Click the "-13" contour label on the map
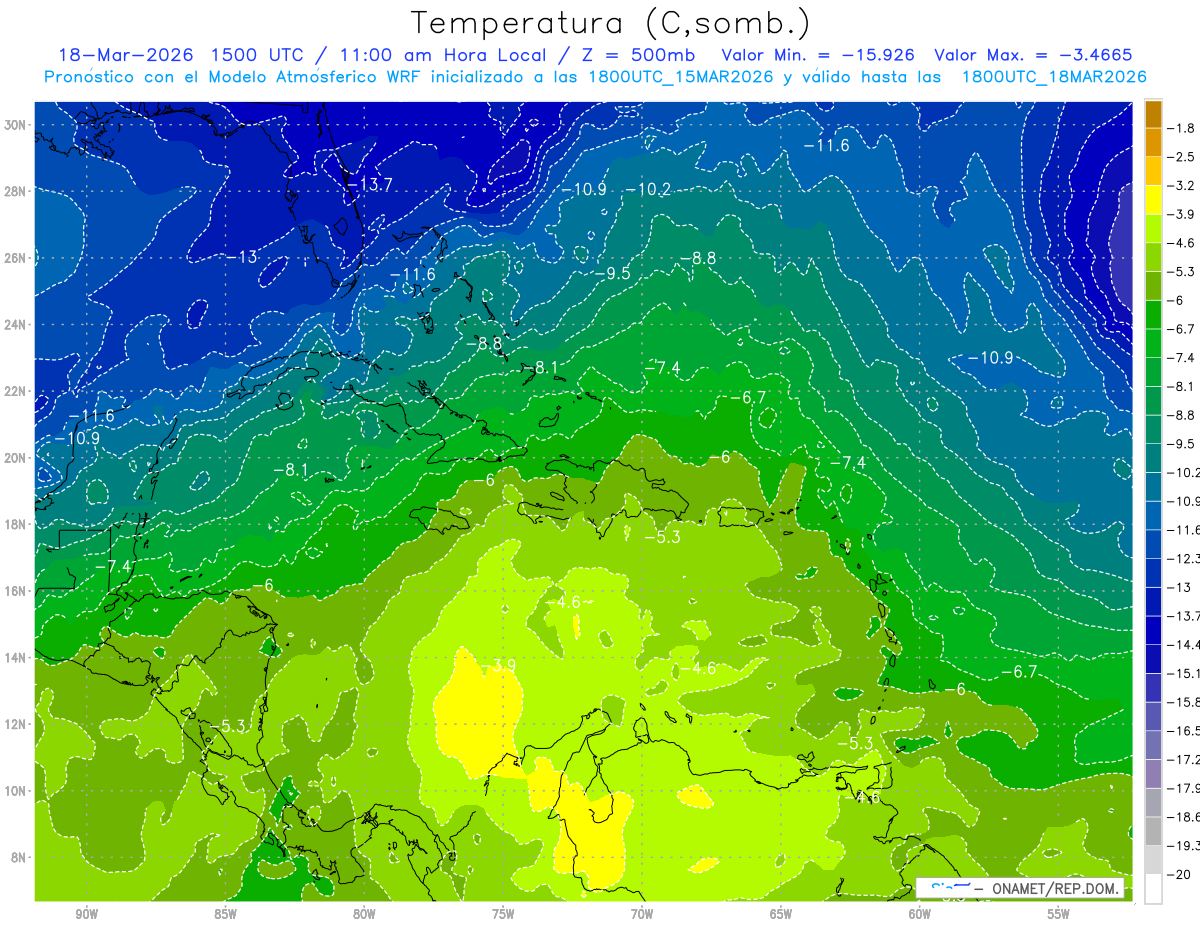The width and height of the screenshot is (1200, 927). click(242, 257)
